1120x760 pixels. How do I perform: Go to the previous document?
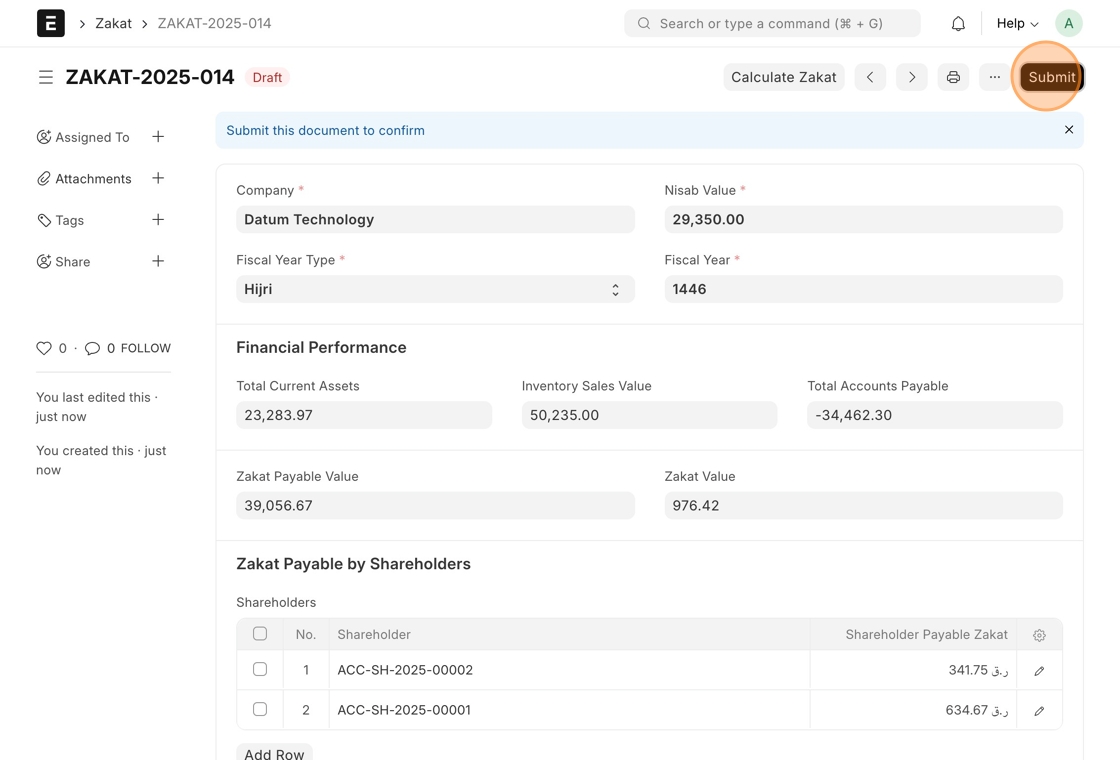[x=870, y=77]
